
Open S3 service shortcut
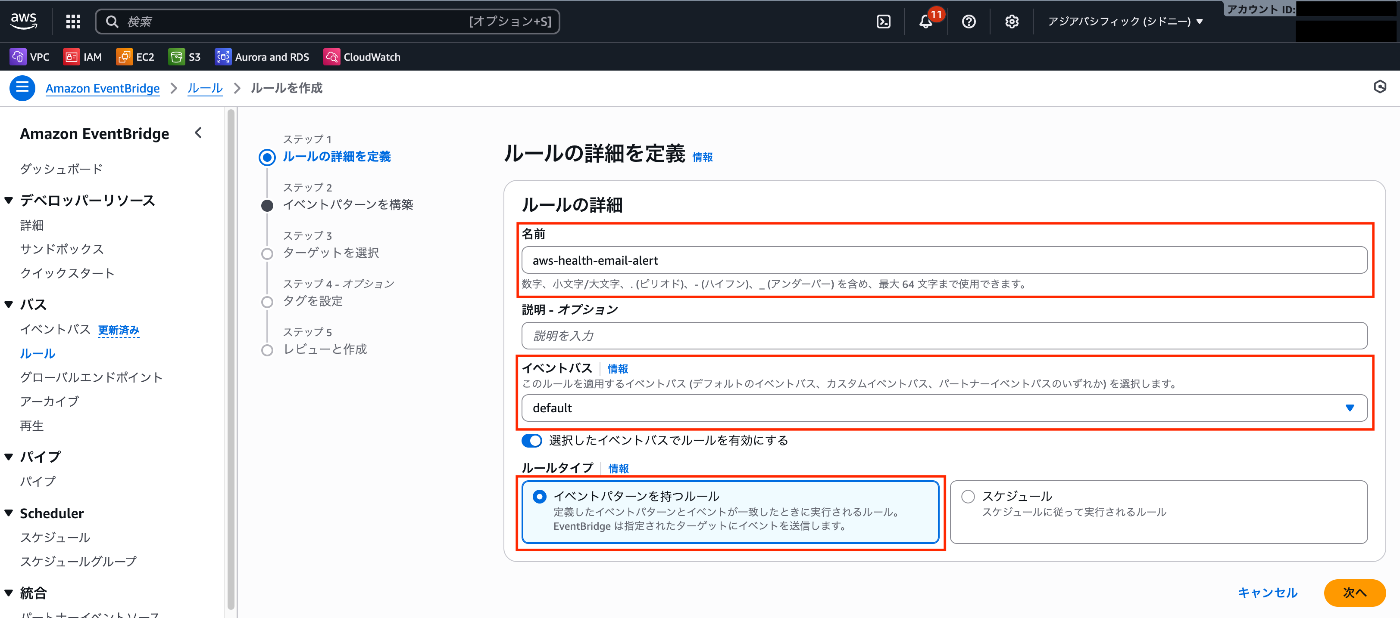coord(185,57)
